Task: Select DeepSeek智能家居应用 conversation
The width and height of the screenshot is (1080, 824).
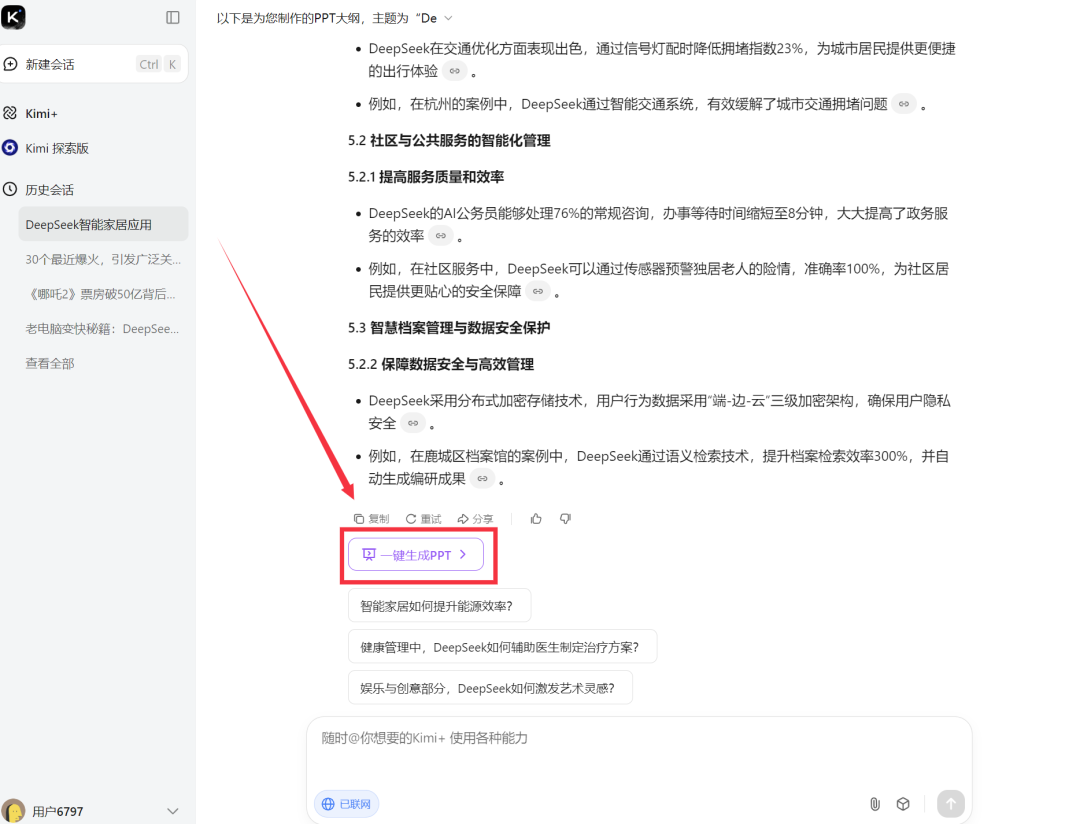Action: [x=103, y=225]
